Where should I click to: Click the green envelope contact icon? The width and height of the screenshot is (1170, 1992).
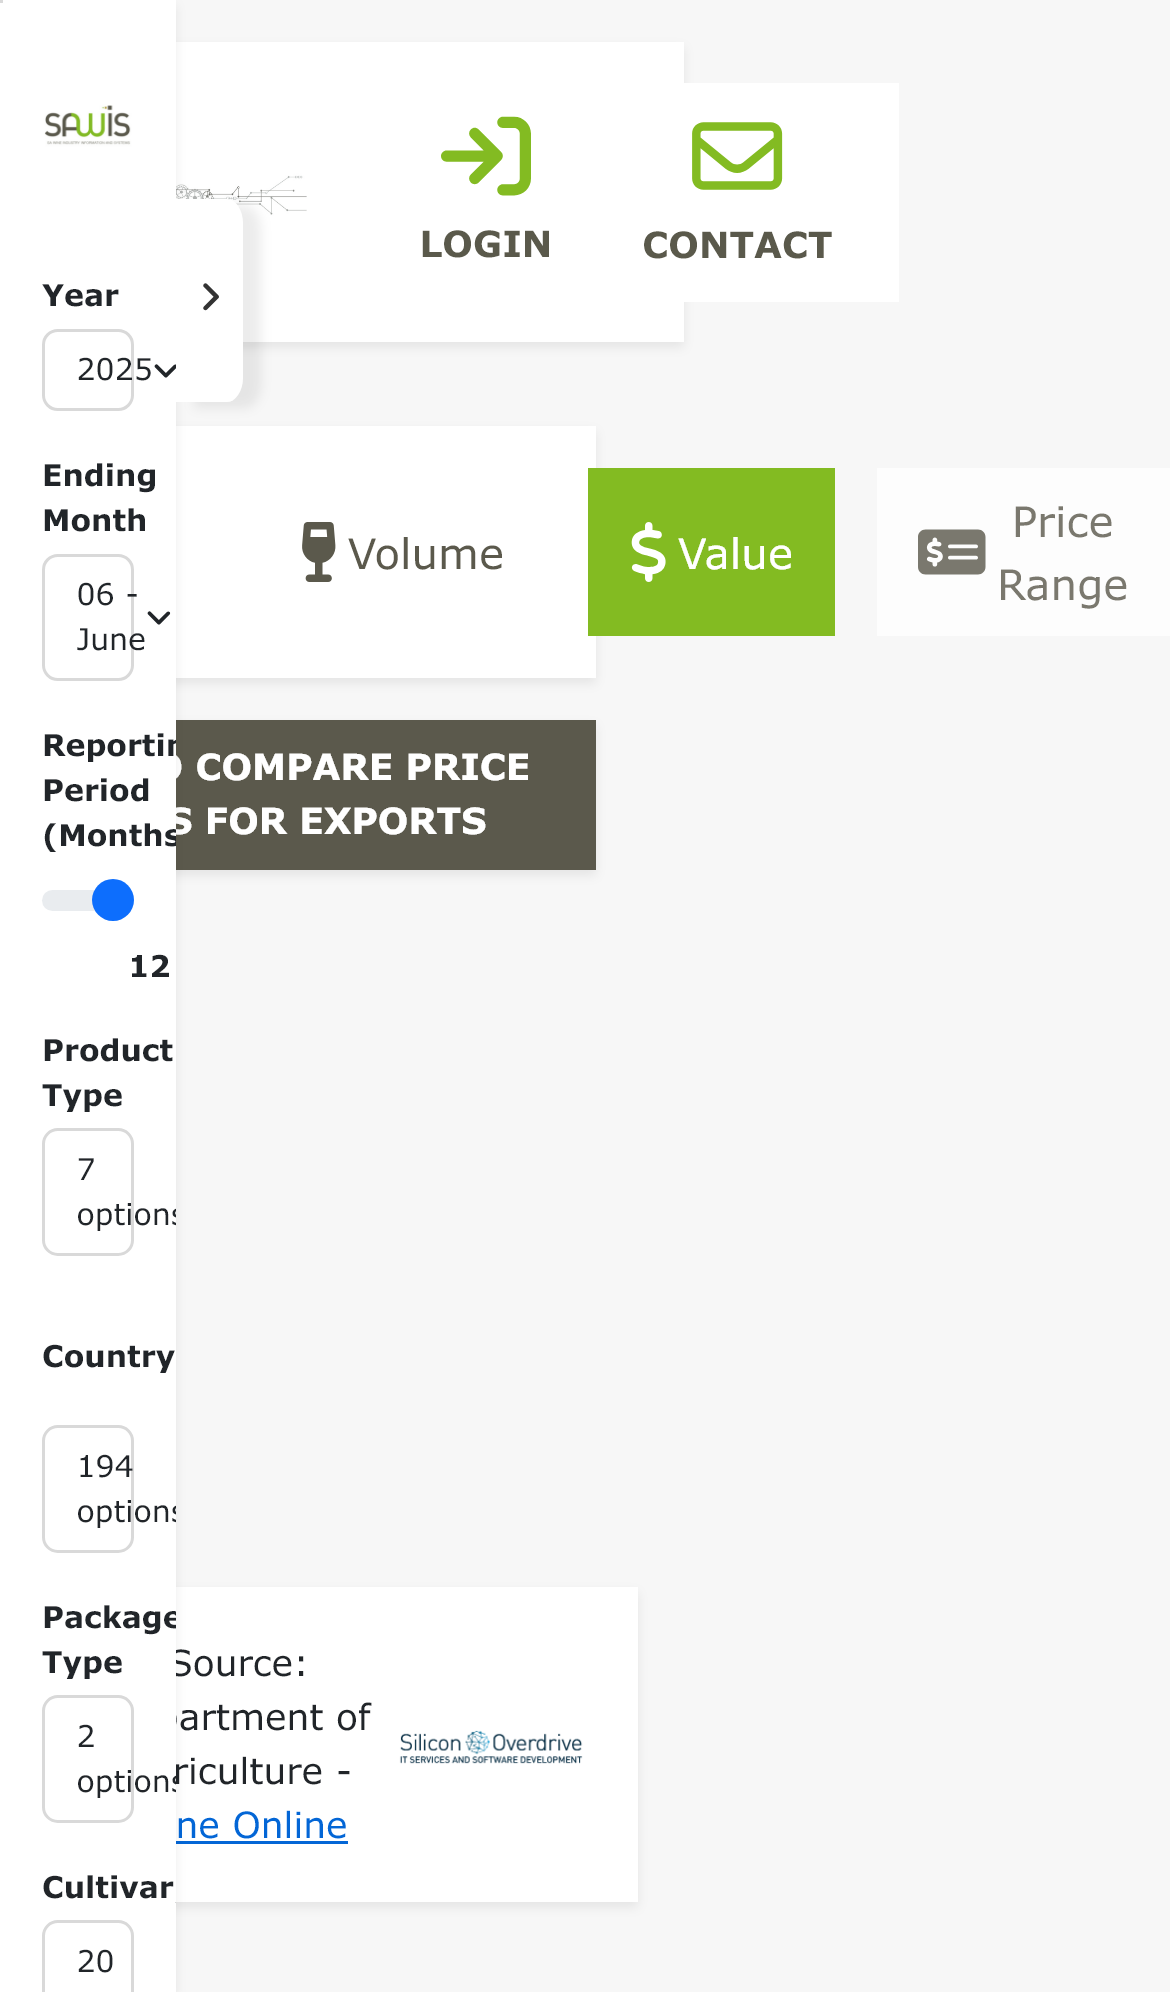(737, 156)
